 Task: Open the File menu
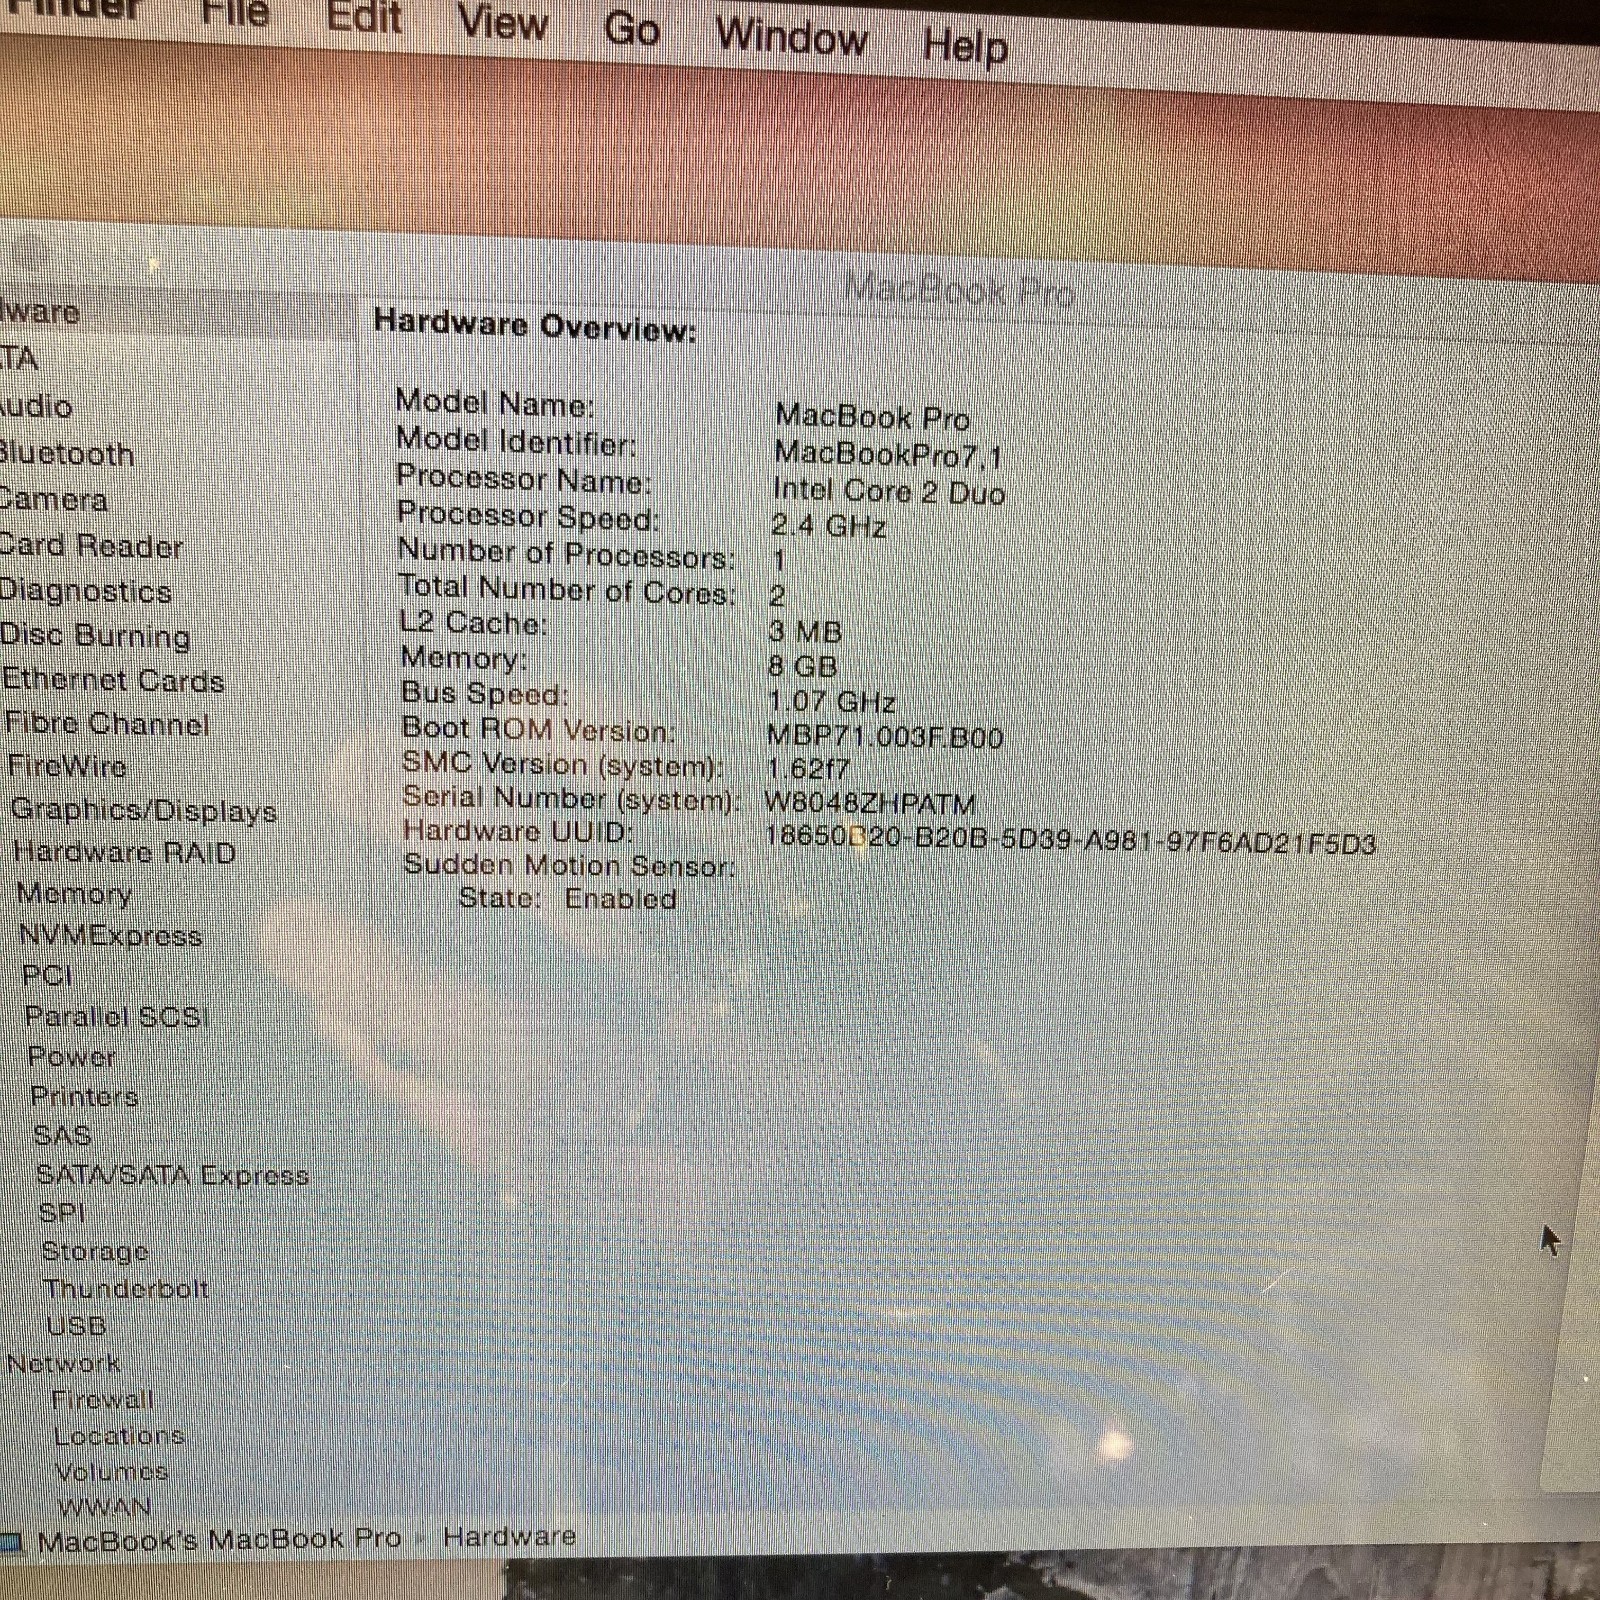click(x=235, y=12)
